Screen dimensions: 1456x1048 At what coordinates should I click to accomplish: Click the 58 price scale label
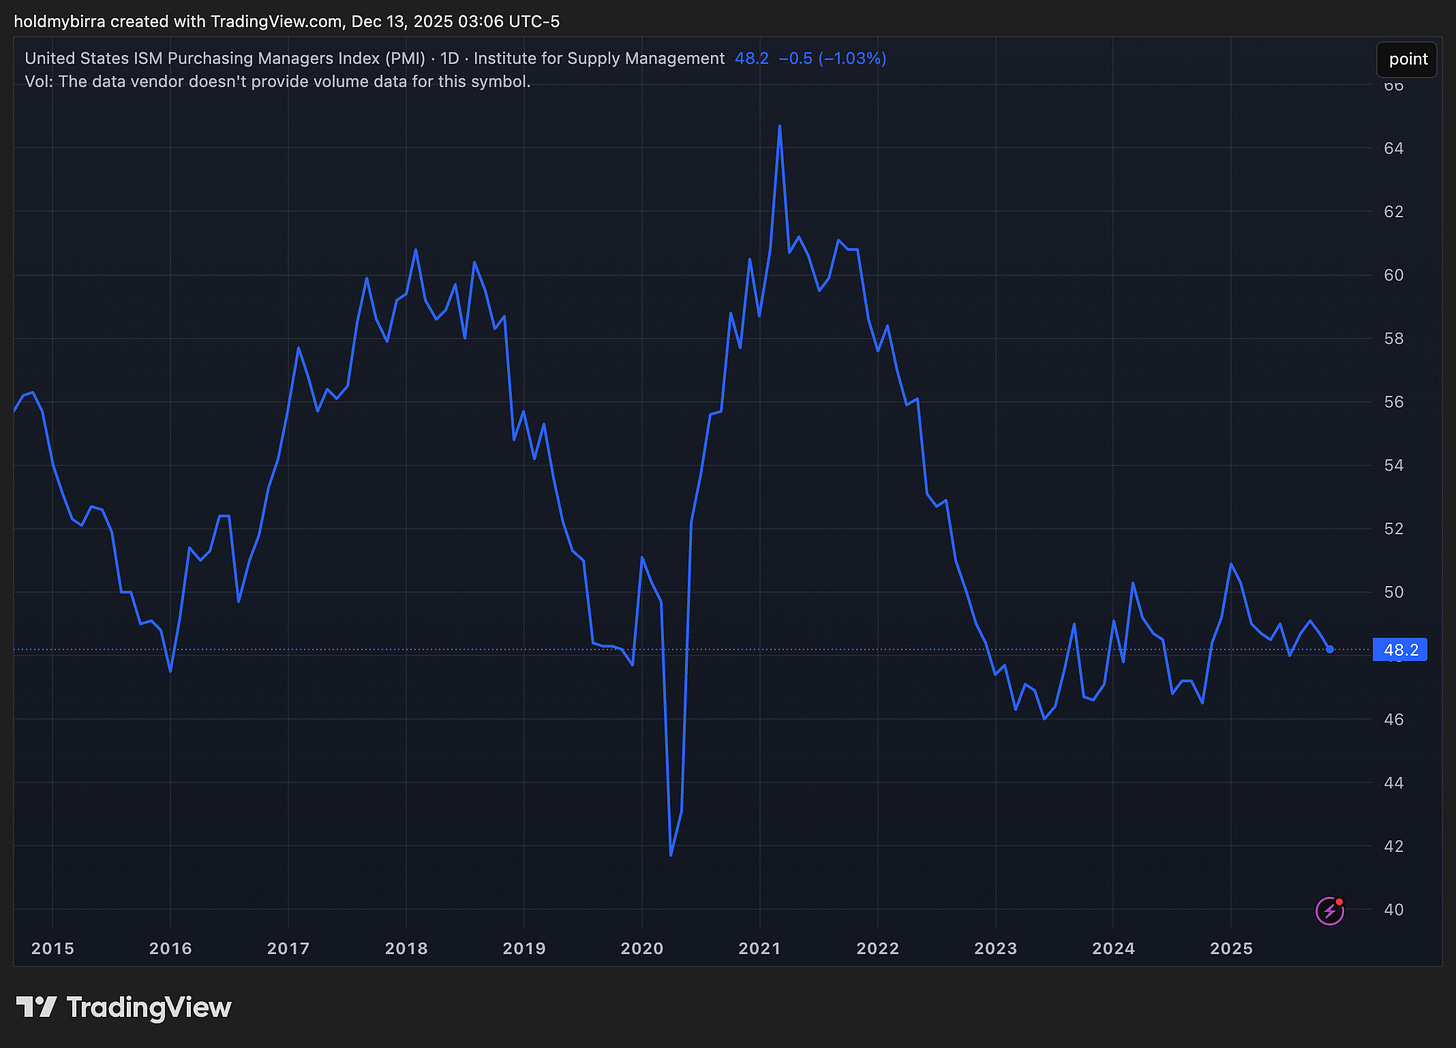pyautogui.click(x=1394, y=338)
